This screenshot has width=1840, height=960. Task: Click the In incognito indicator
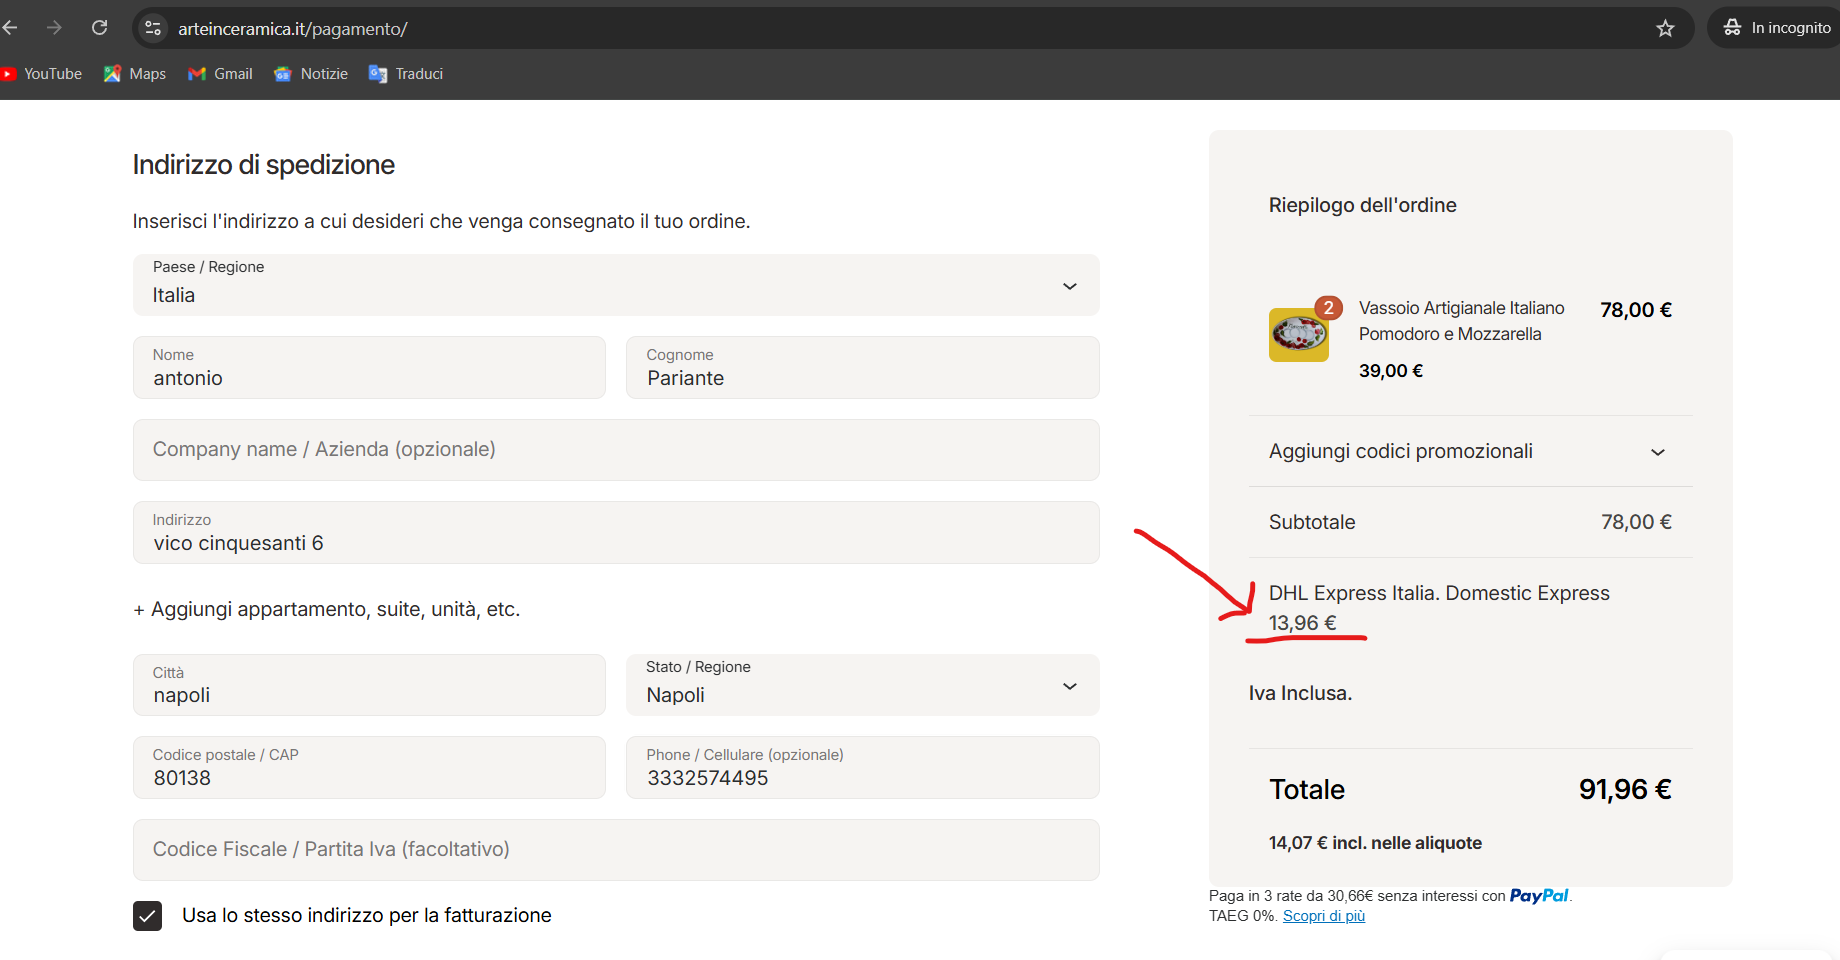coord(1777,28)
